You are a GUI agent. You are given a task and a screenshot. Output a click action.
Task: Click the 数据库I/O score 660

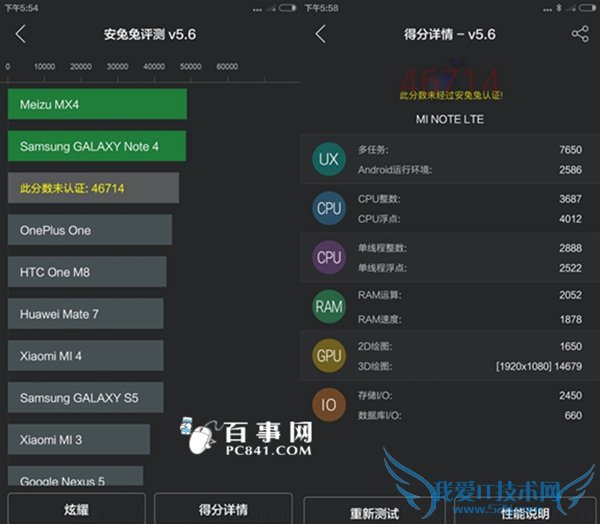573,415
